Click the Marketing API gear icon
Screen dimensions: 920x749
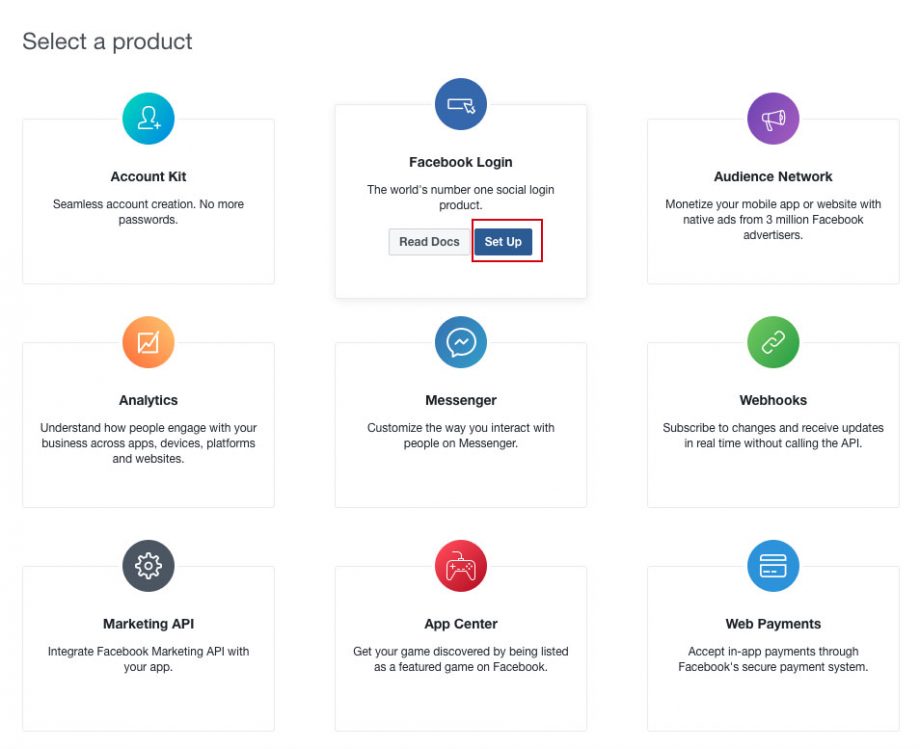tap(148, 566)
